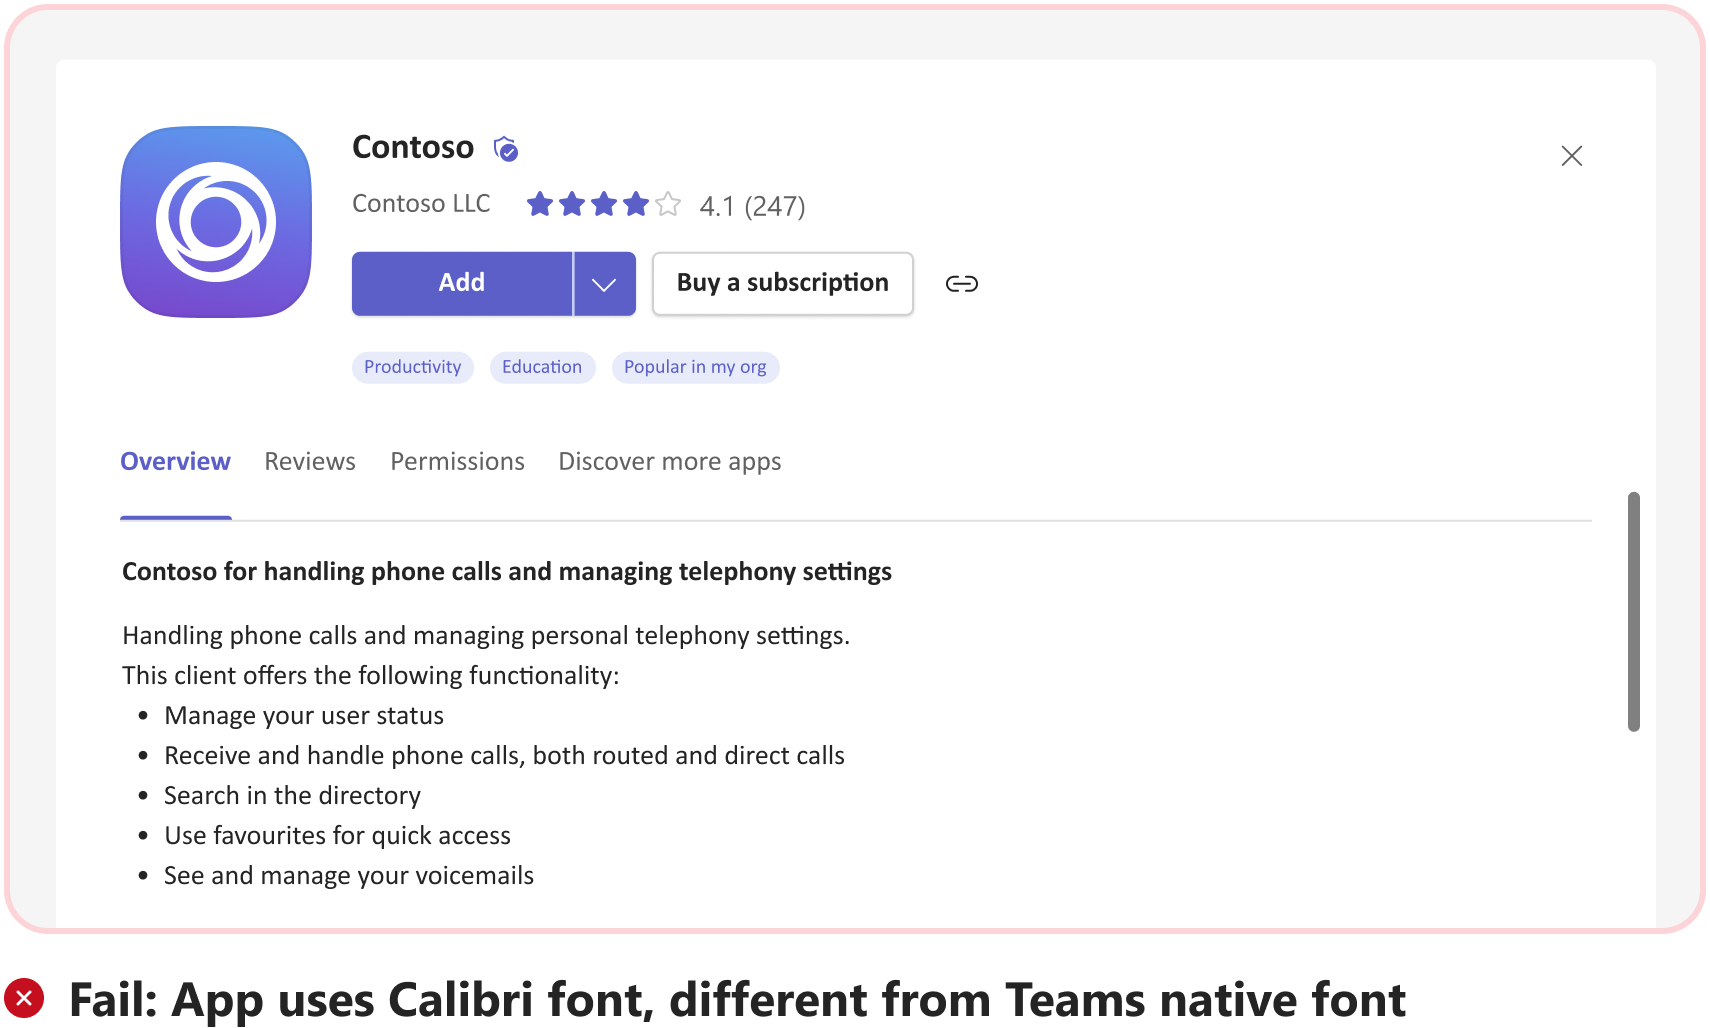Click the star rating icons
This screenshot has height=1028, width=1710.
604,205
